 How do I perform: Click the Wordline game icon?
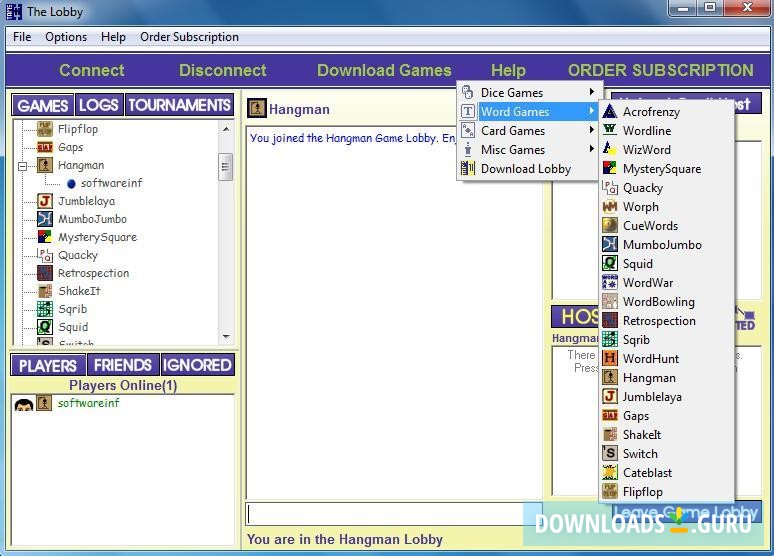pyautogui.click(x=610, y=130)
